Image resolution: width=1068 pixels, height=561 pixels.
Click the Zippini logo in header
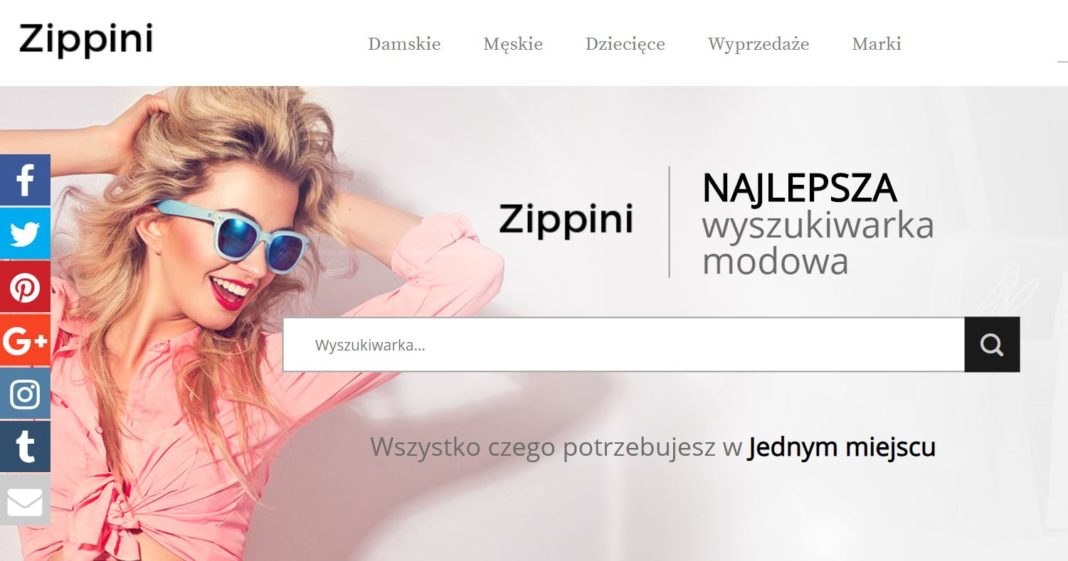pyautogui.click(x=86, y=39)
